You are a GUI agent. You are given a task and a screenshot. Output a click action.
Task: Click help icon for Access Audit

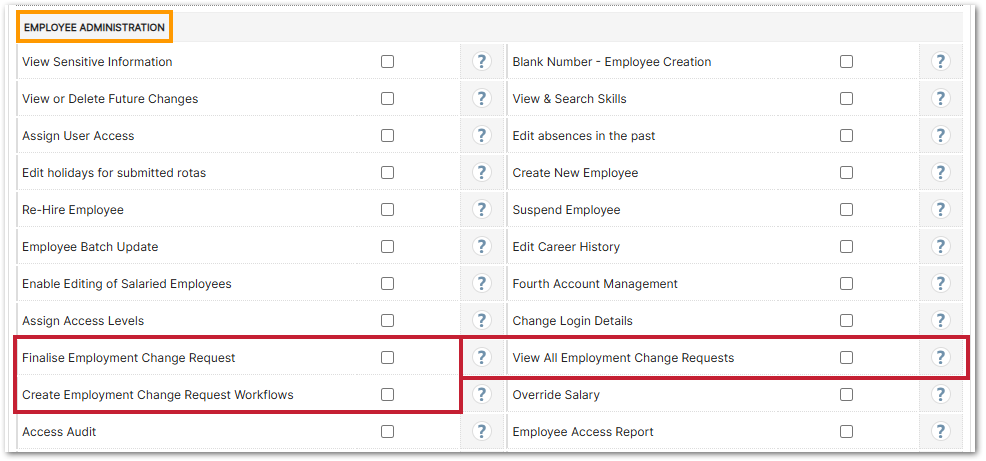point(482,432)
